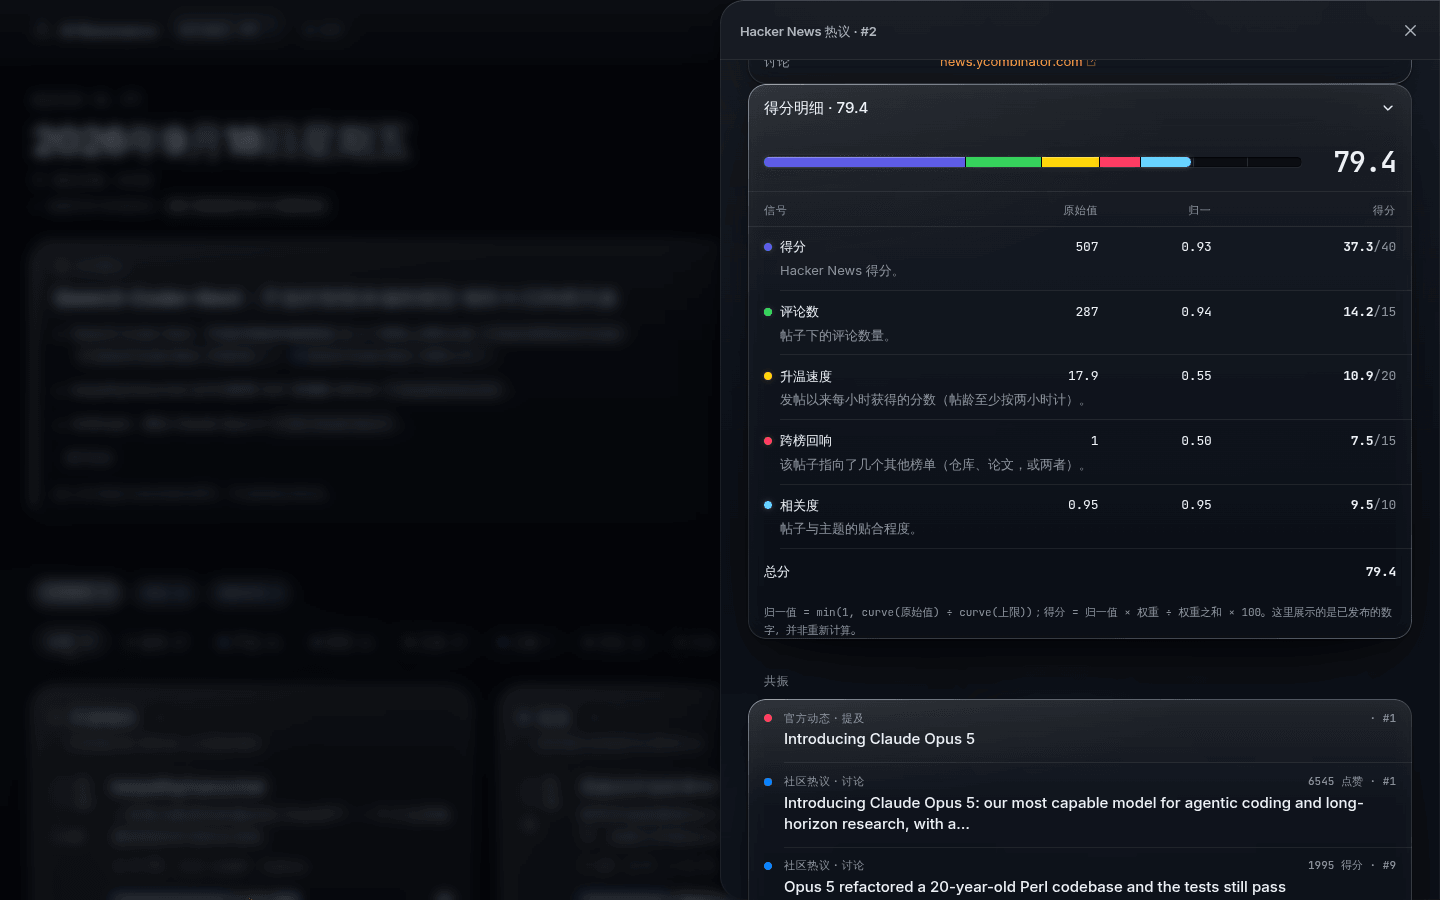Click the 6545 点赞 count
Image resolution: width=1440 pixels, height=900 pixels.
click(x=1335, y=781)
